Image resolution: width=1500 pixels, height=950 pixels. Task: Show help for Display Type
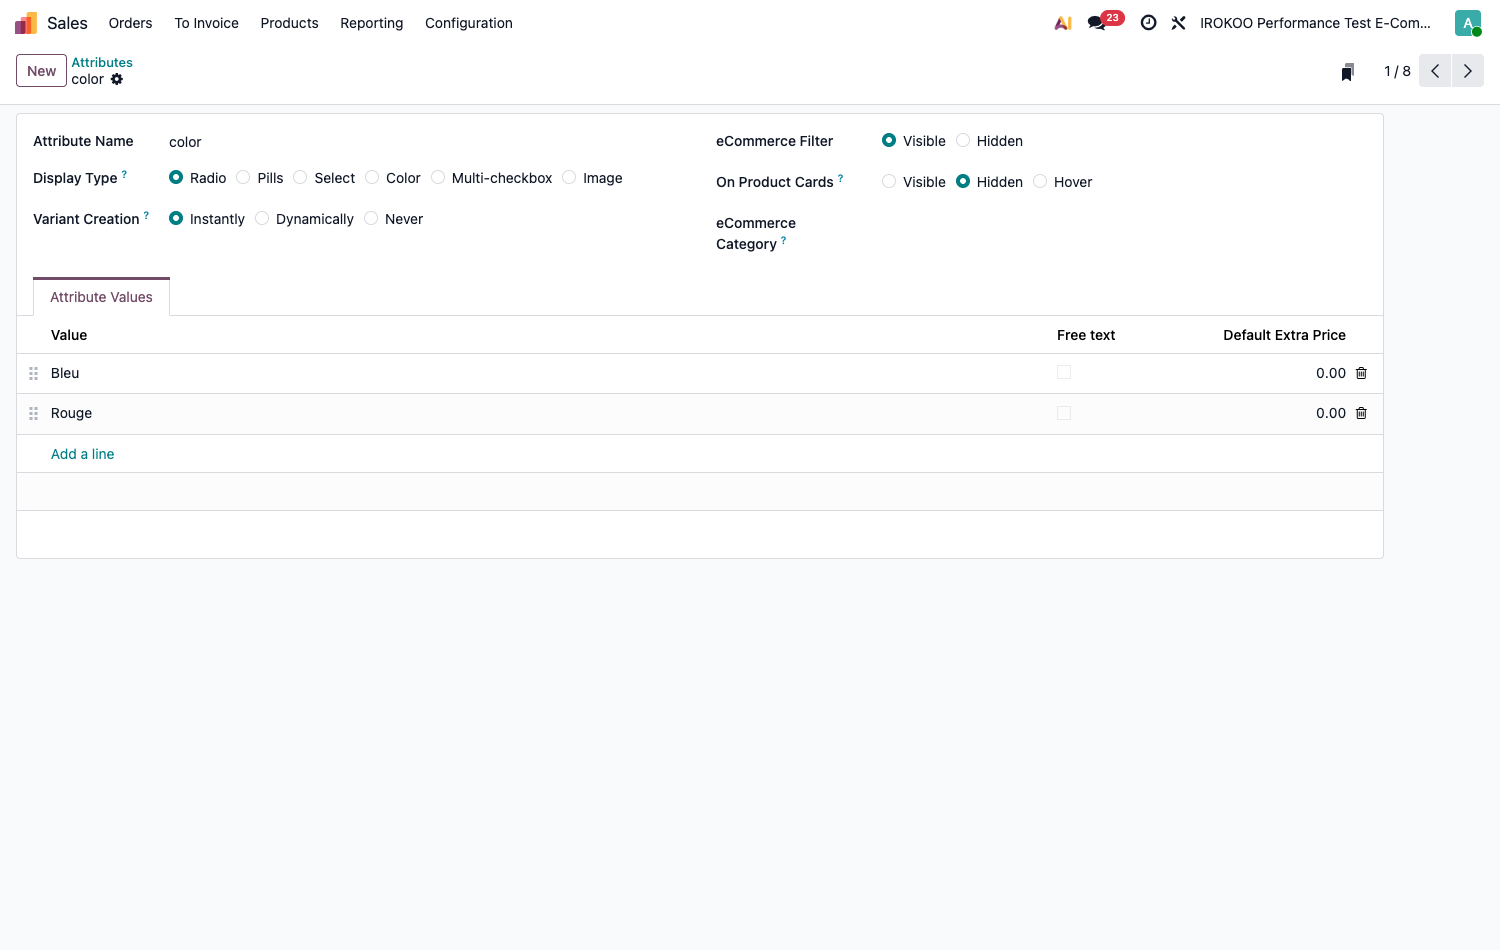[124, 174]
